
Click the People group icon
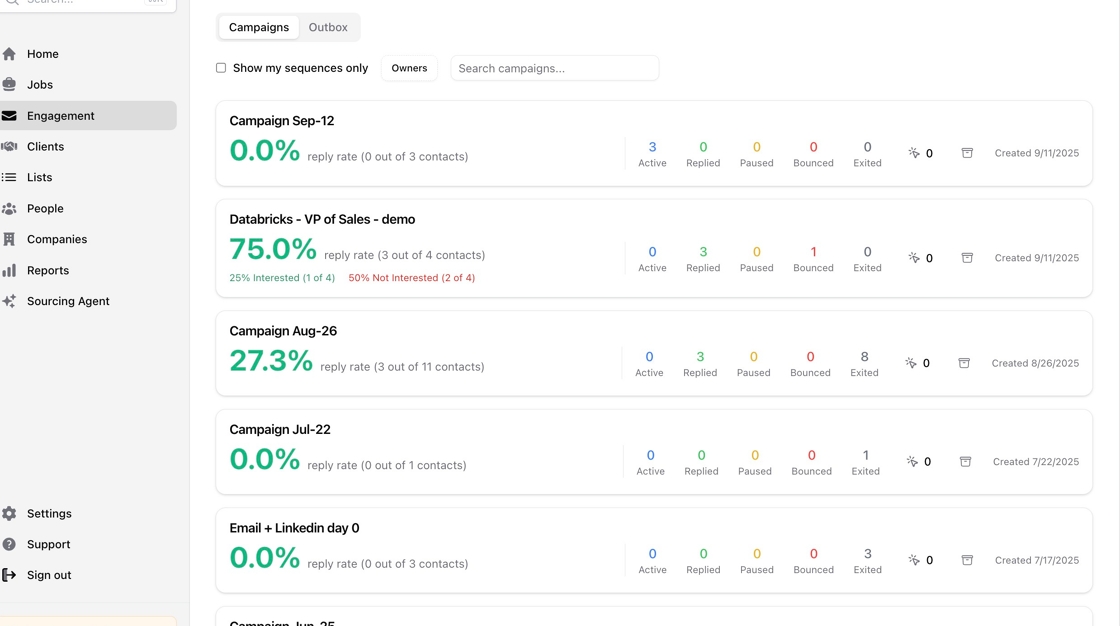pyautogui.click(x=10, y=209)
